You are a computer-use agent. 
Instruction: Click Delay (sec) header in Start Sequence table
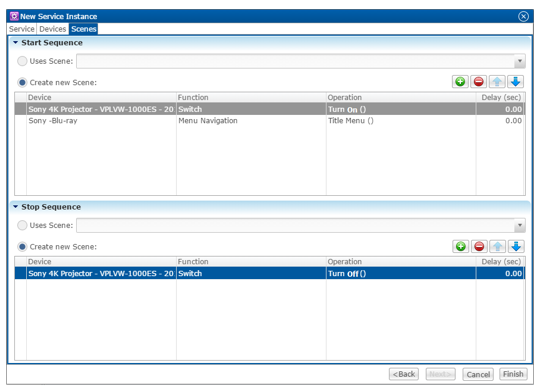point(500,97)
